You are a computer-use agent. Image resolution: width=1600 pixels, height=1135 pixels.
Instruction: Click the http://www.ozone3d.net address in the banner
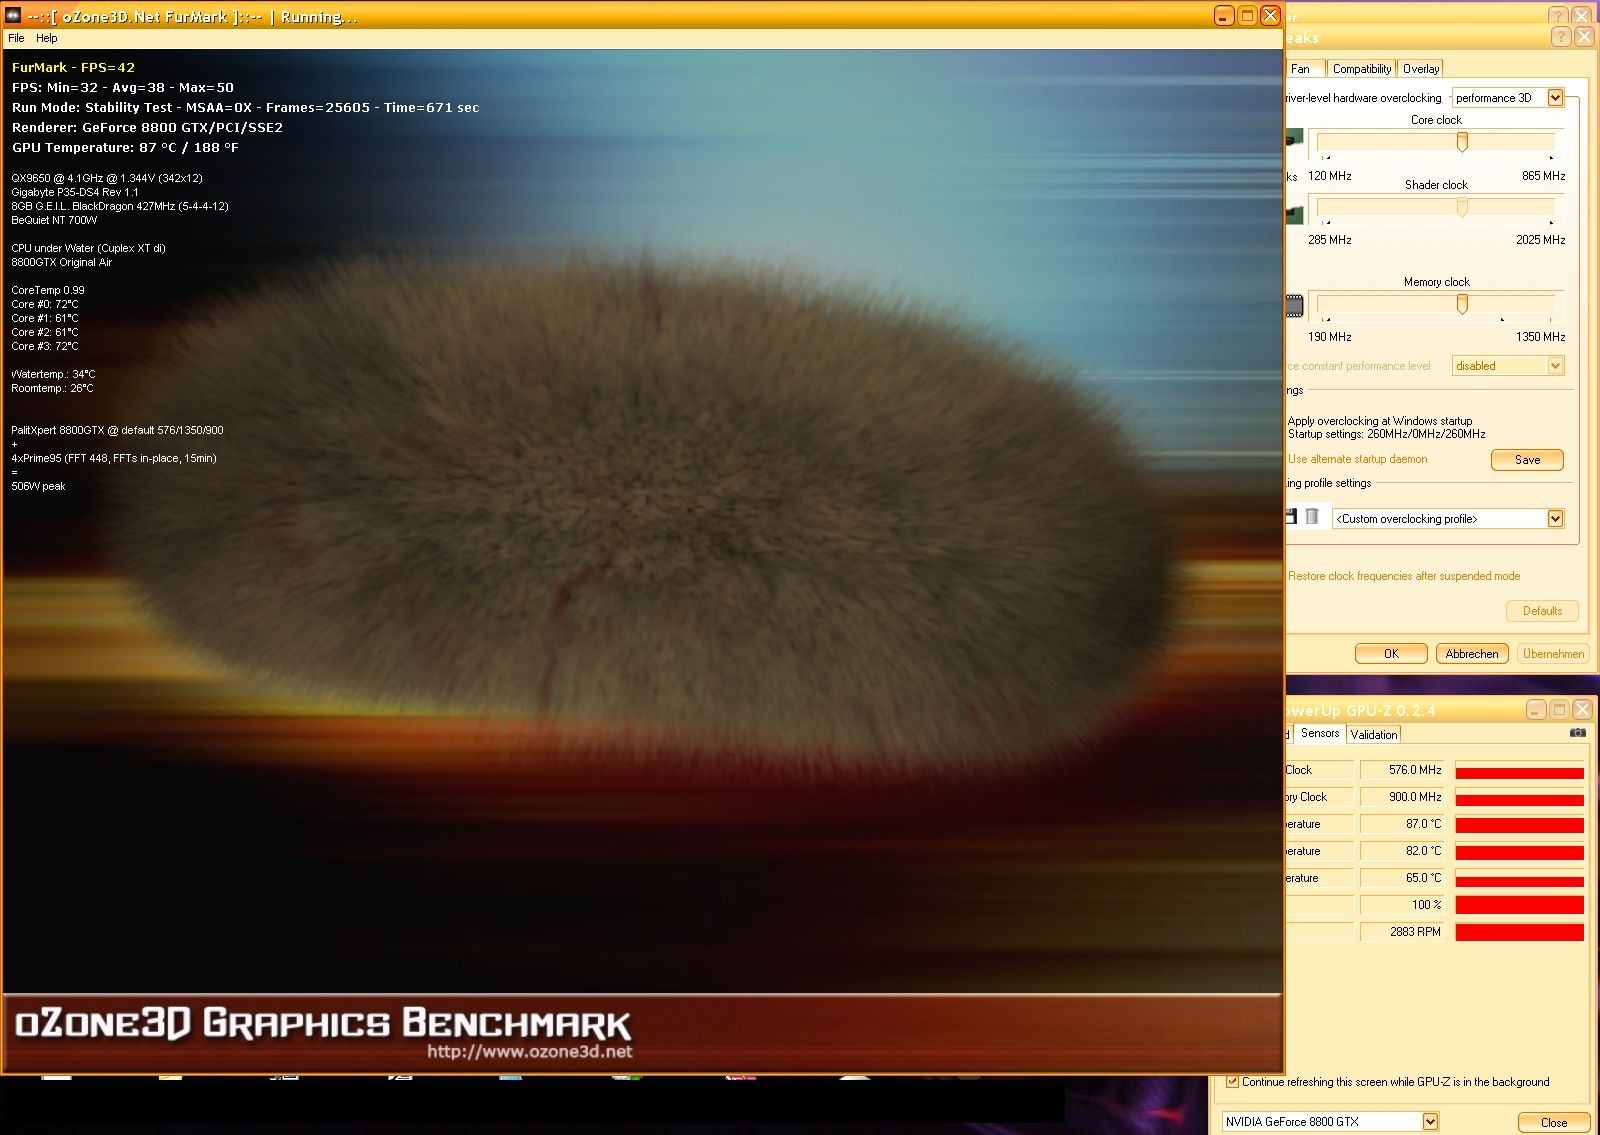tap(530, 1051)
